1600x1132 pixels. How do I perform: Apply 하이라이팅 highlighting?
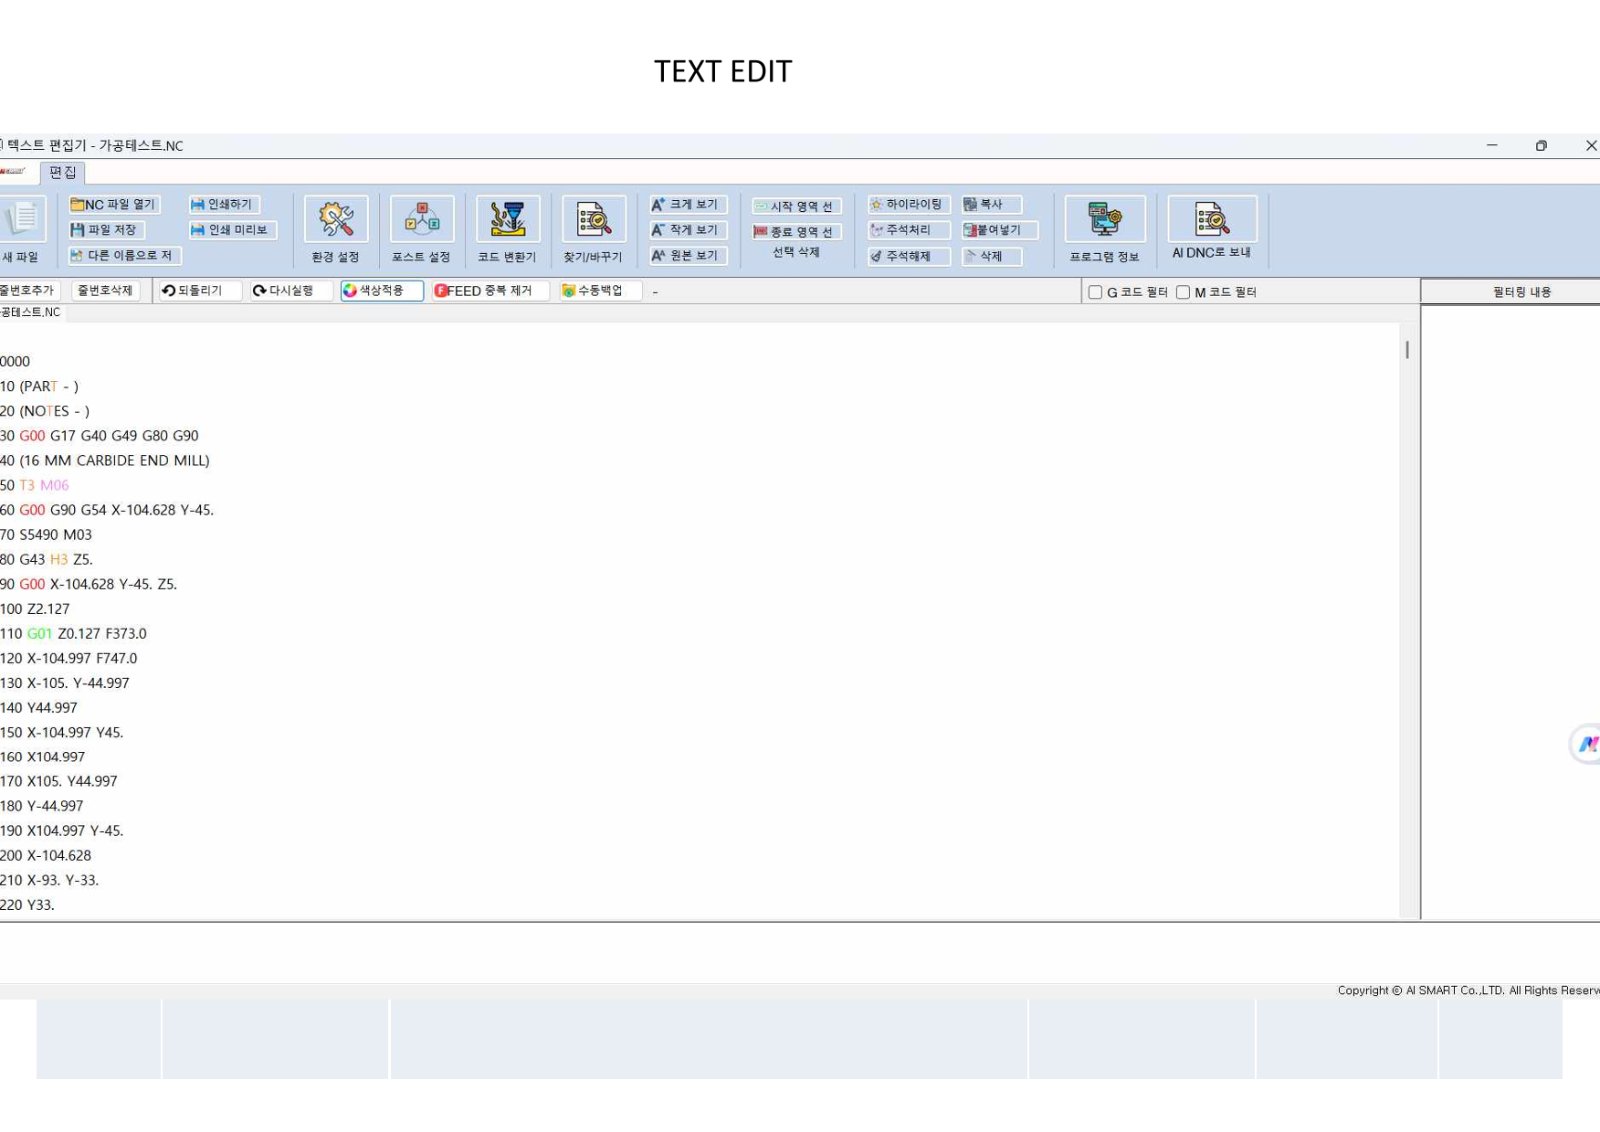pos(908,204)
